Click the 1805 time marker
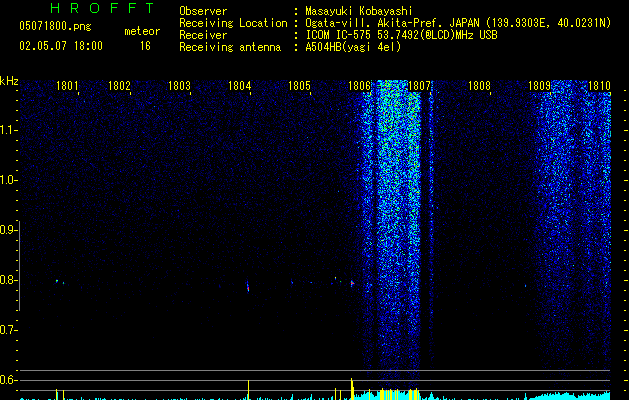This screenshot has height=400, width=629. 299,86
